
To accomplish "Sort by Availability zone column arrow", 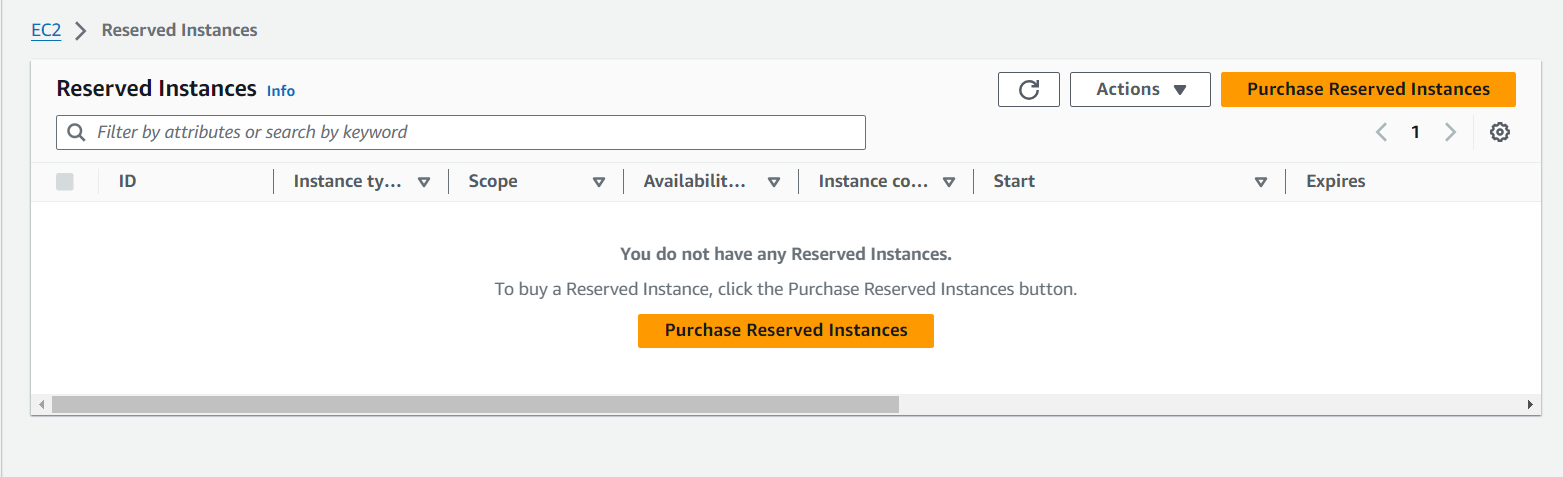I will pos(773,182).
